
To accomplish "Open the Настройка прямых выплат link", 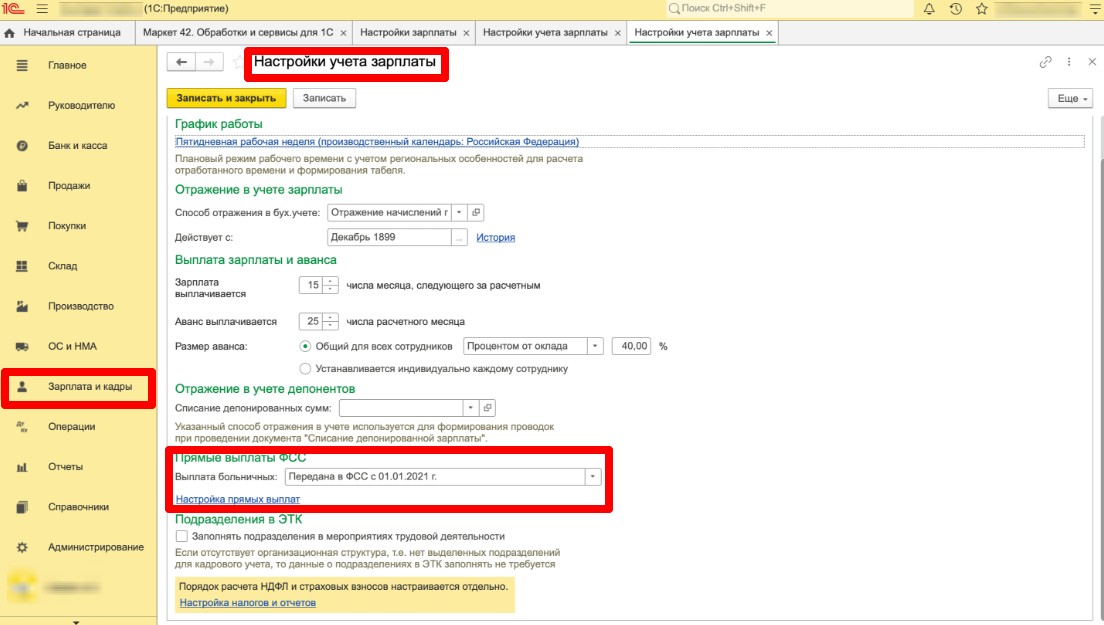I will [237, 499].
